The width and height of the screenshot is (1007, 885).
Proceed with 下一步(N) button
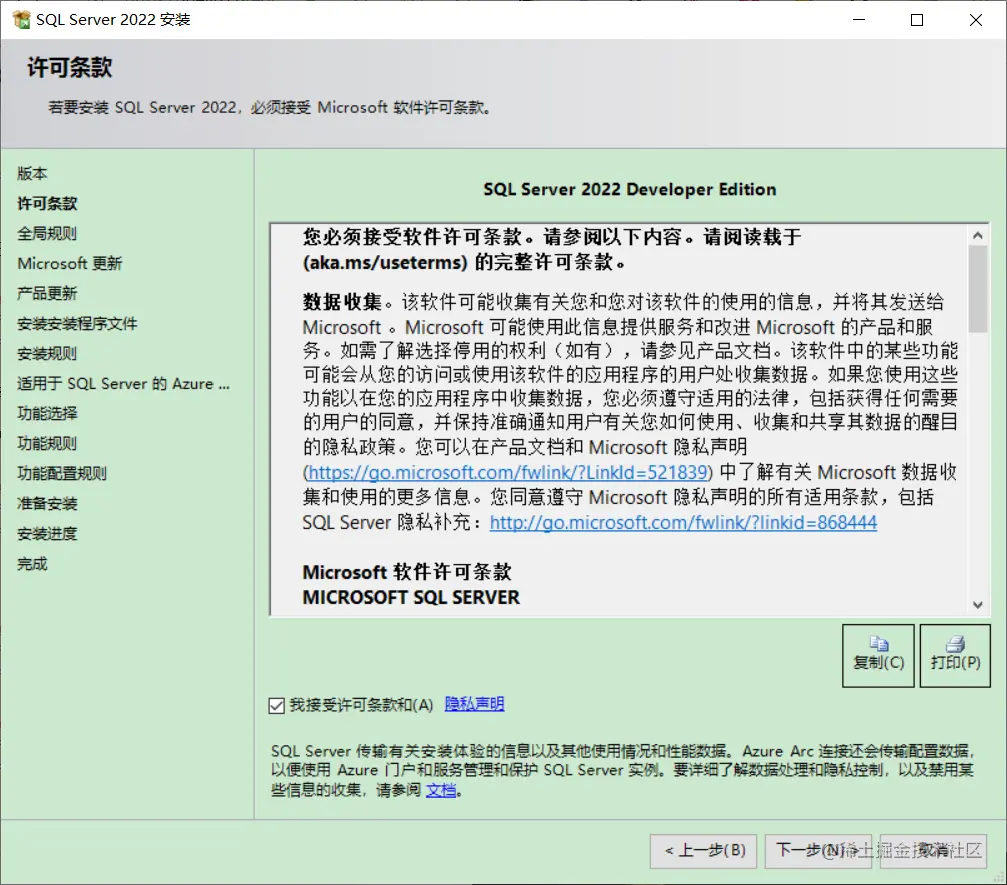[x=818, y=851]
